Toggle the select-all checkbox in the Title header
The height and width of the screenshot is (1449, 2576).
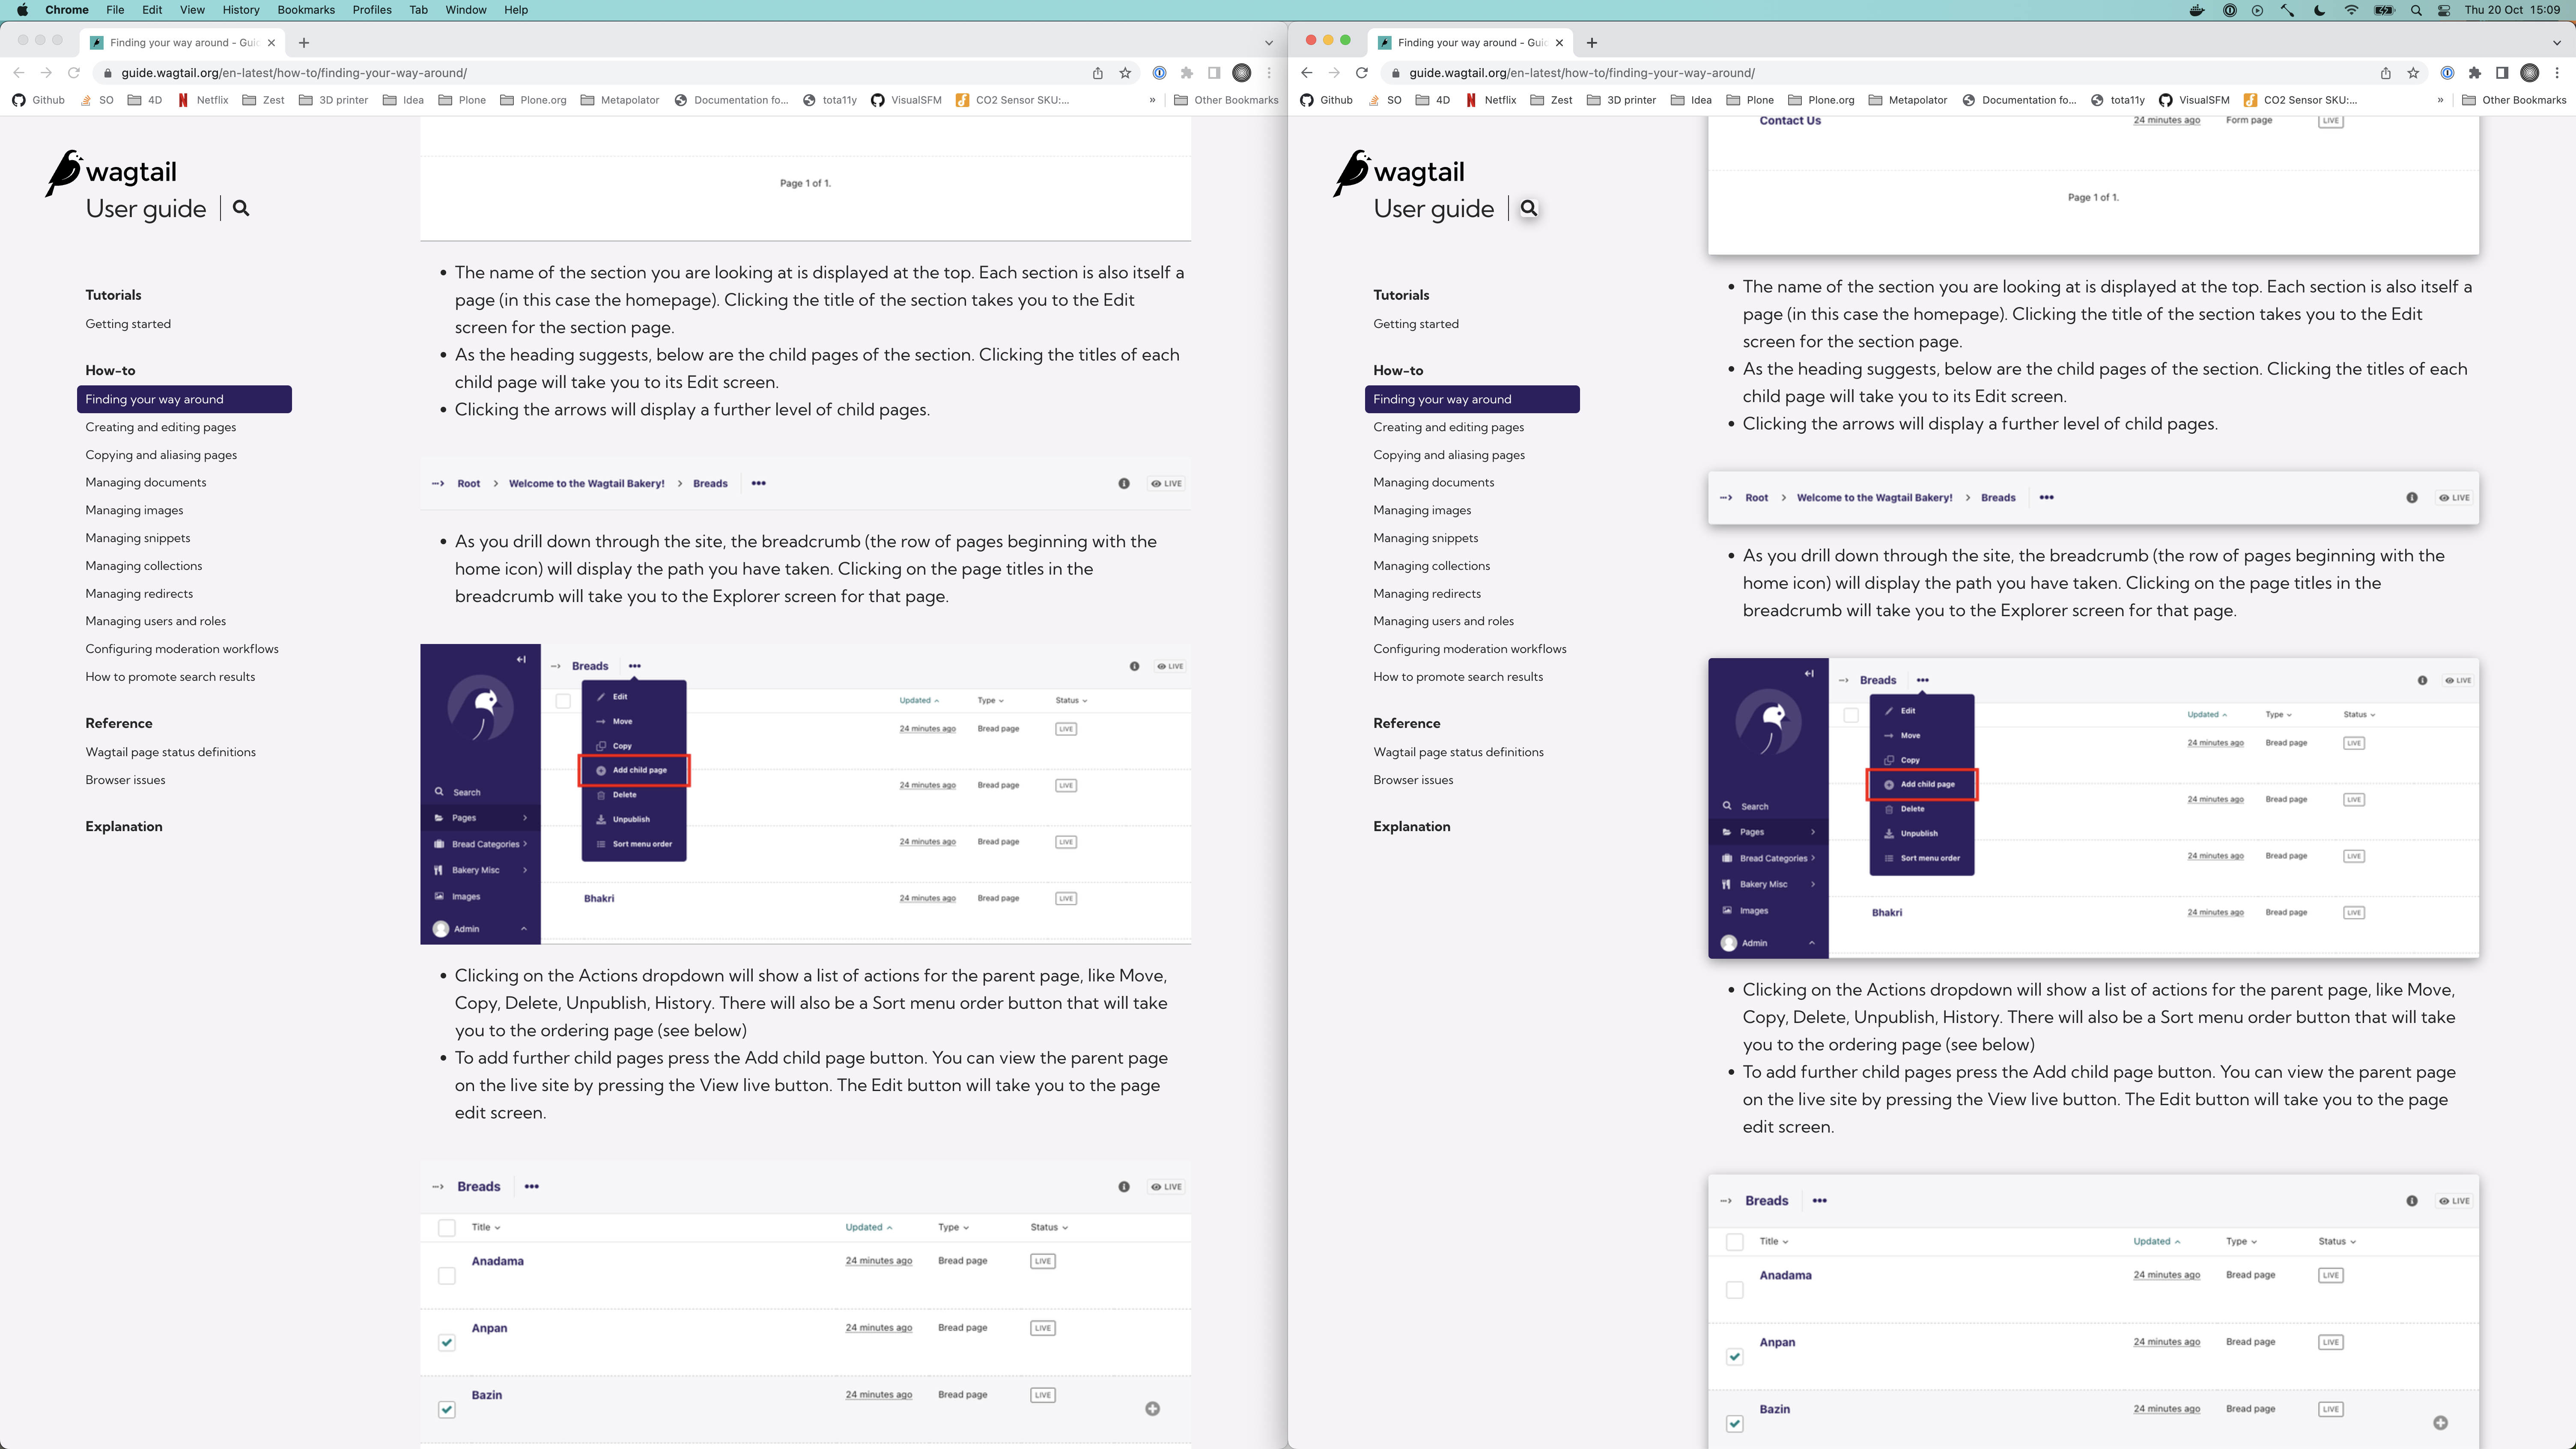click(x=446, y=1227)
